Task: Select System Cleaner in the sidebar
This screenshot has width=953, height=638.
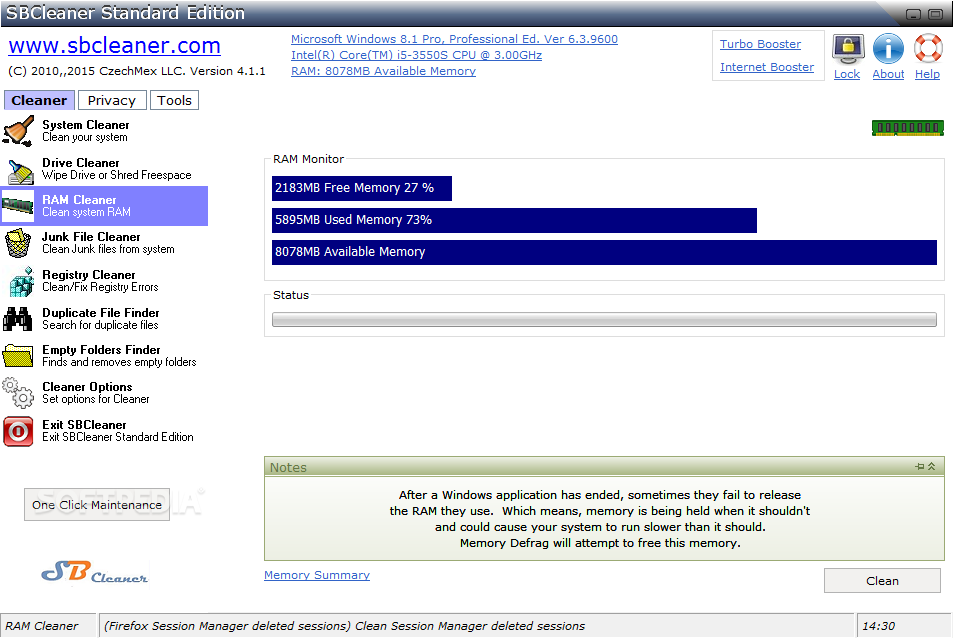Action: pyautogui.click(x=105, y=131)
